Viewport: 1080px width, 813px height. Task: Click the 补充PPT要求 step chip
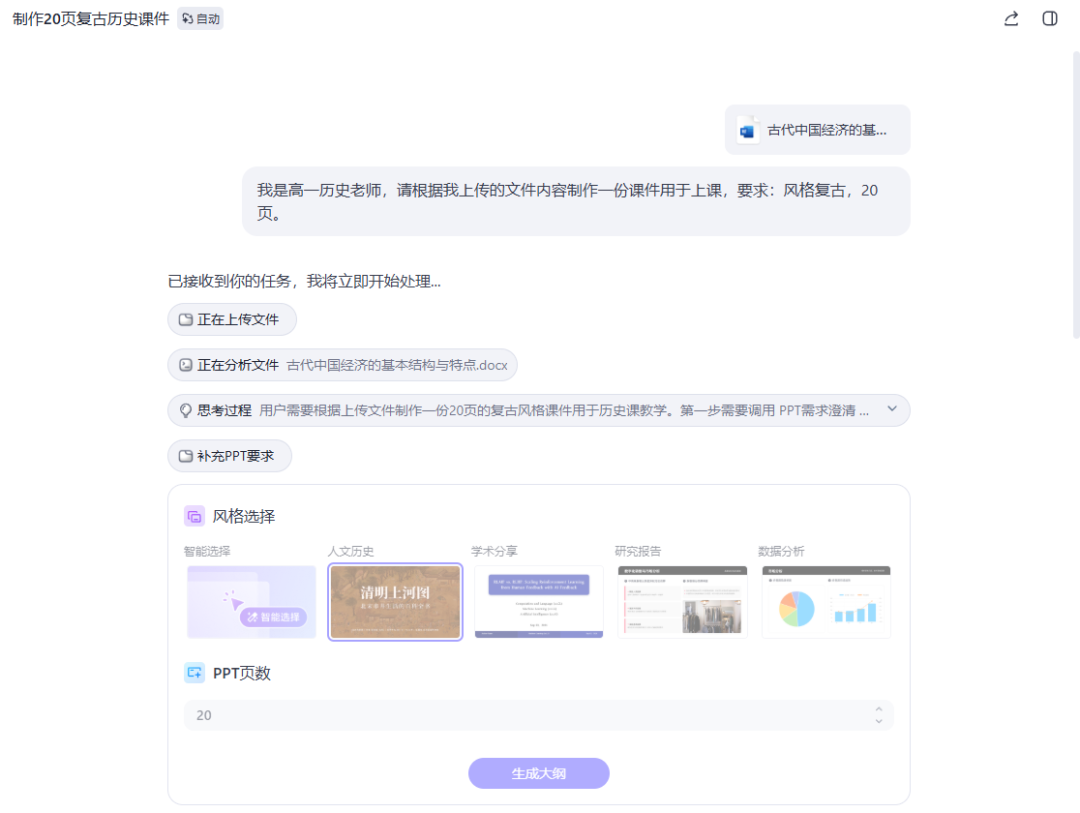pos(229,456)
